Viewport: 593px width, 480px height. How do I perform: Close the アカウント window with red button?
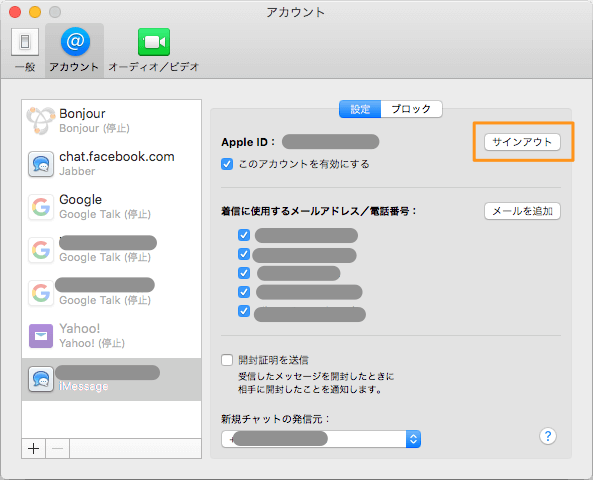click(x=15, y=12)
